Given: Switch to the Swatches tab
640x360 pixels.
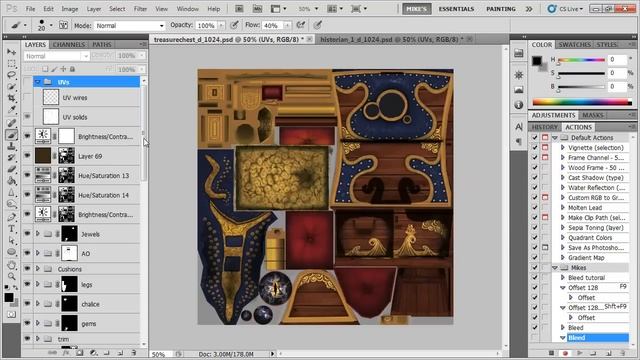Looking at the screenshot, I should (574, 44).
